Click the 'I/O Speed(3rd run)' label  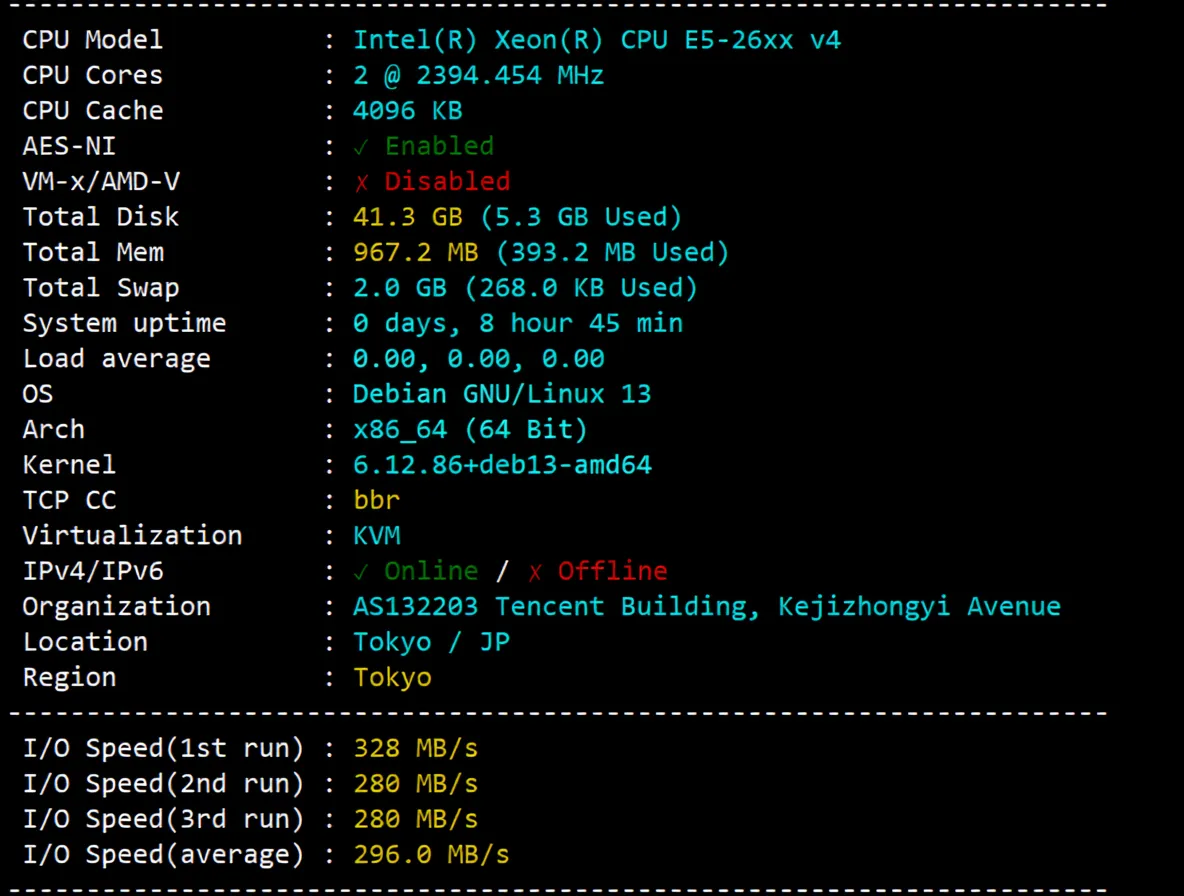tap(163, 820)
